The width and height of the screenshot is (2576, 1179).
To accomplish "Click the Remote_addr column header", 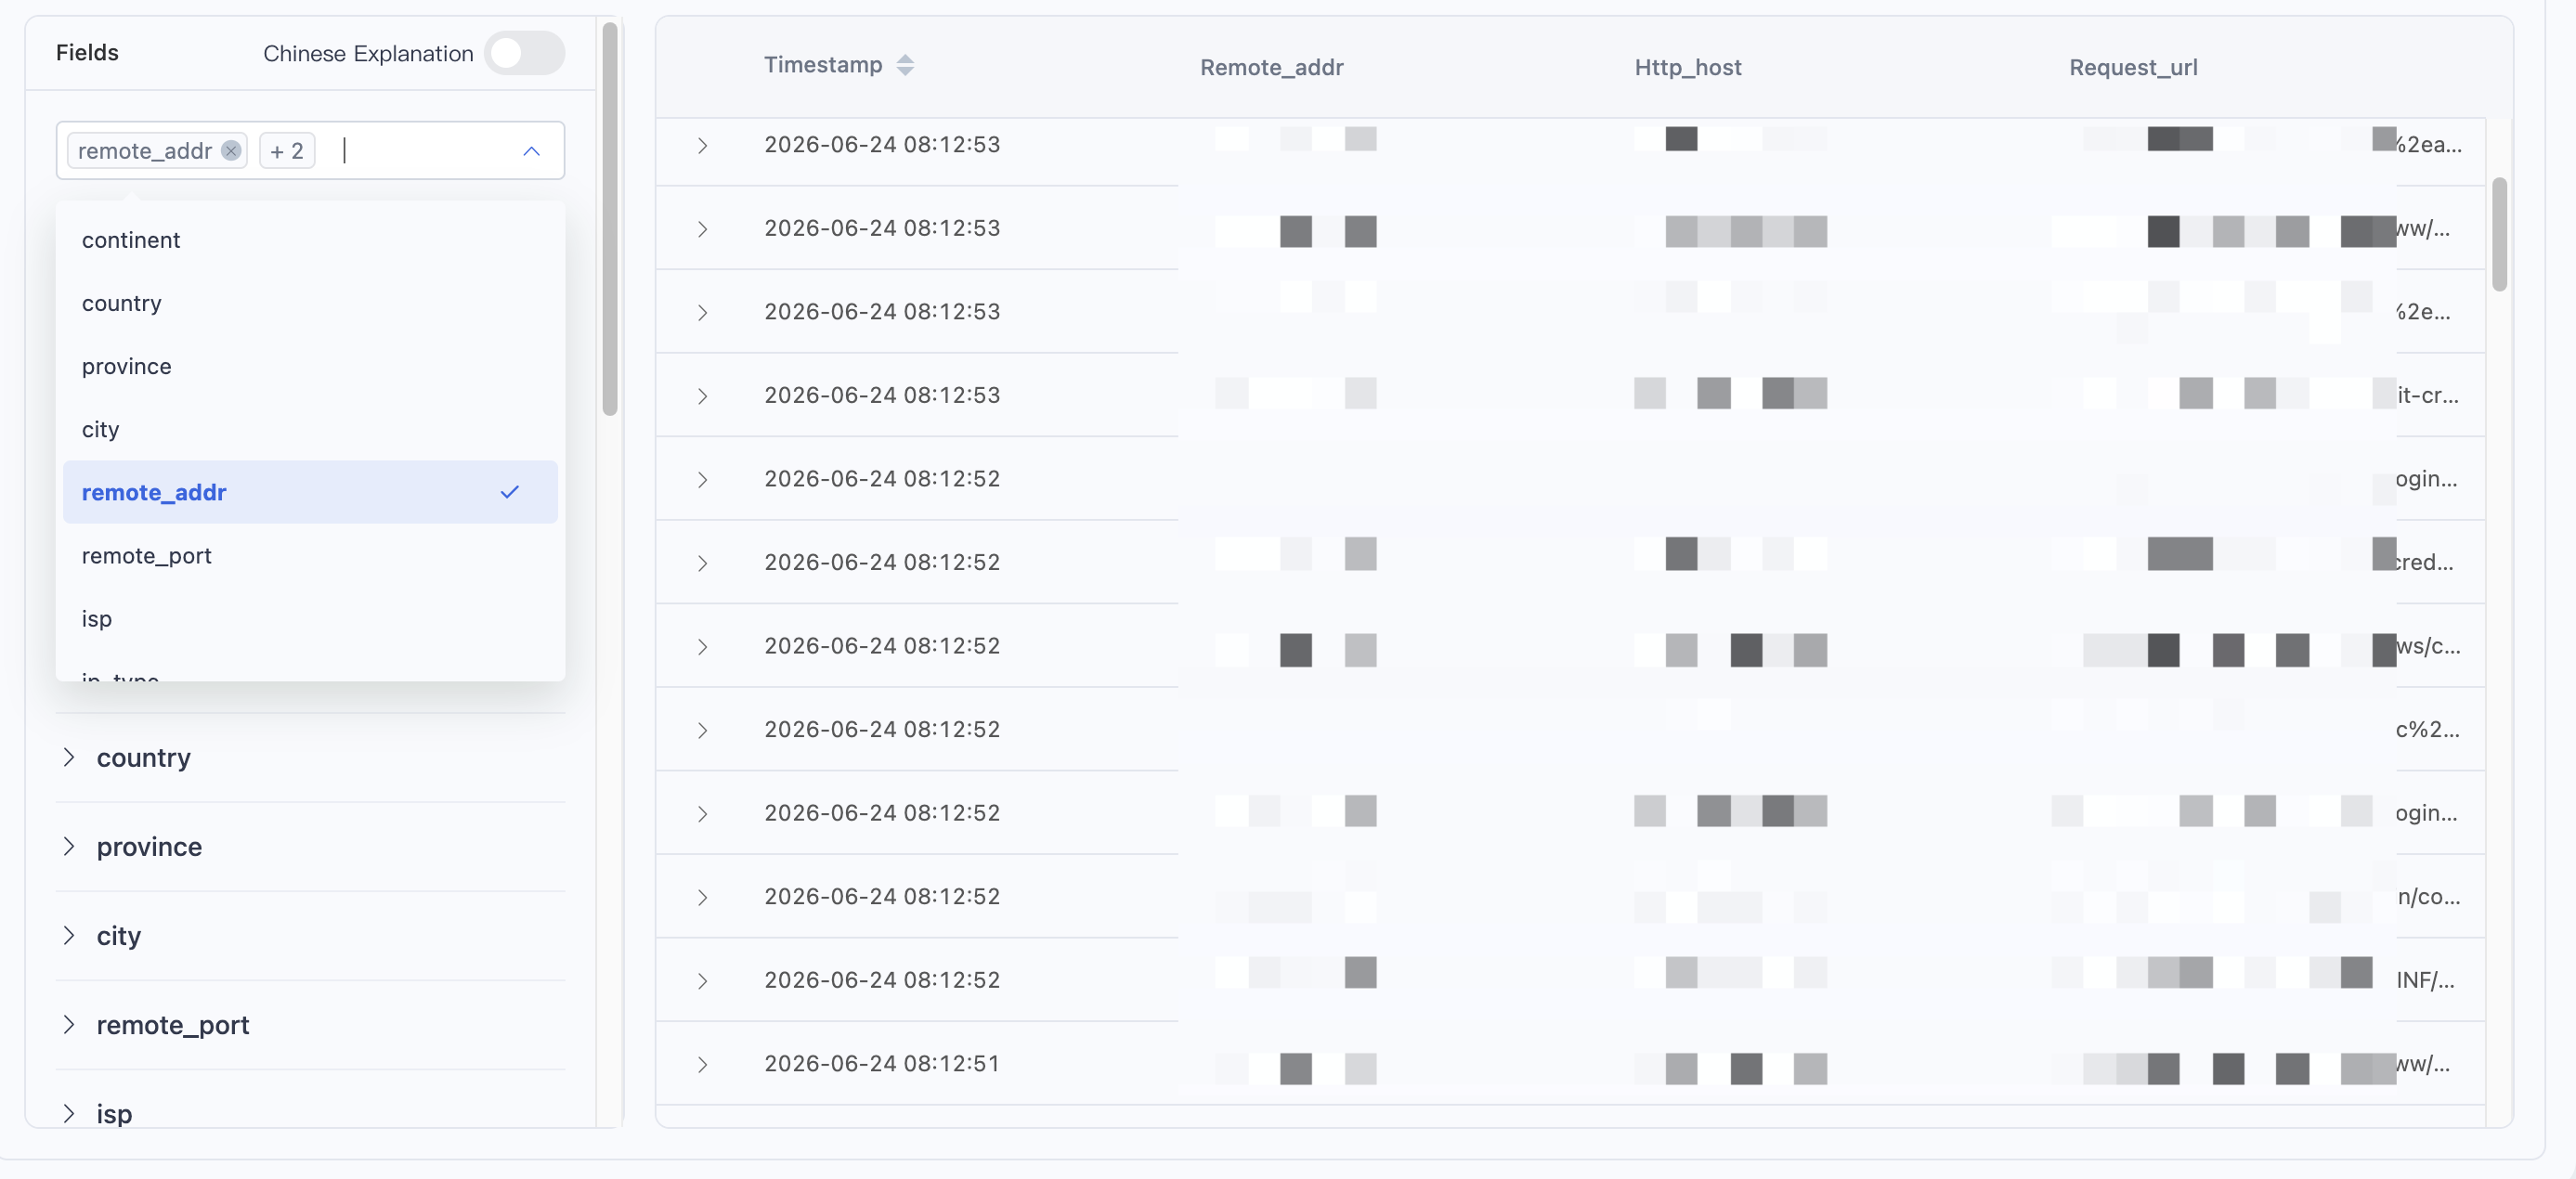I will tap(1271, 67).
